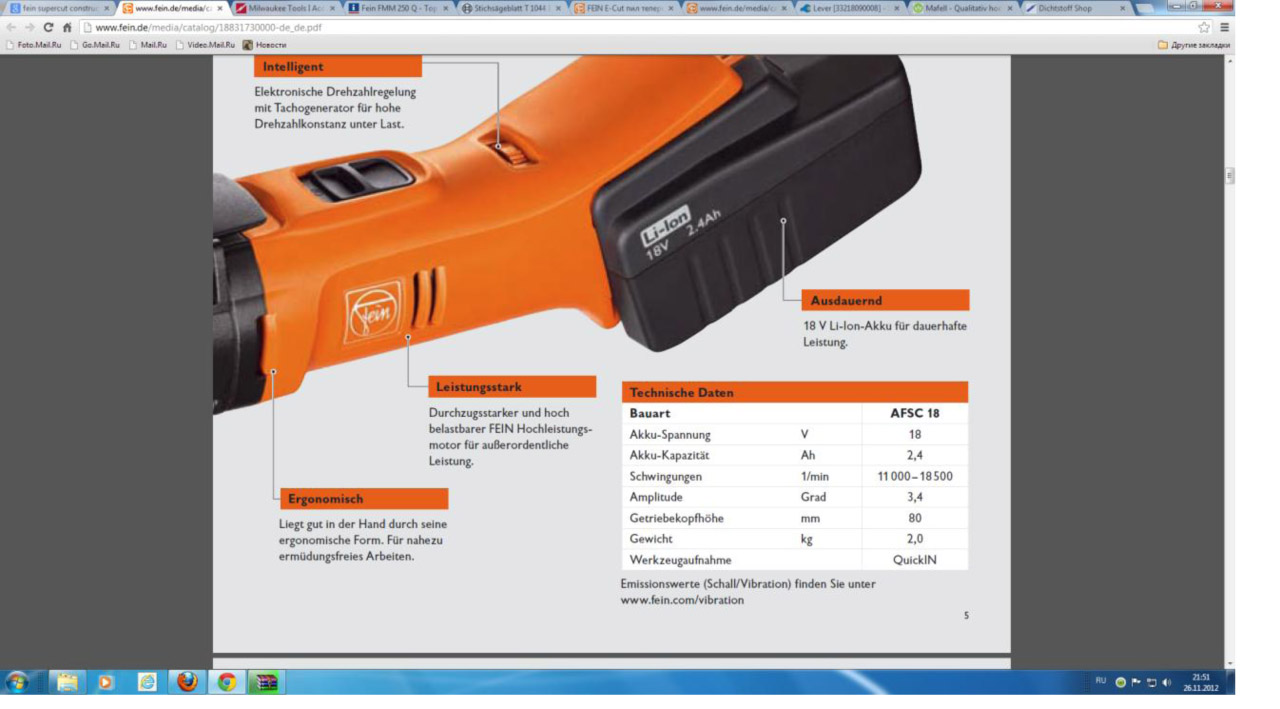1280x709 pixels.
Task: Click the 'Technische Daten' table header
Action: point(795,392)
